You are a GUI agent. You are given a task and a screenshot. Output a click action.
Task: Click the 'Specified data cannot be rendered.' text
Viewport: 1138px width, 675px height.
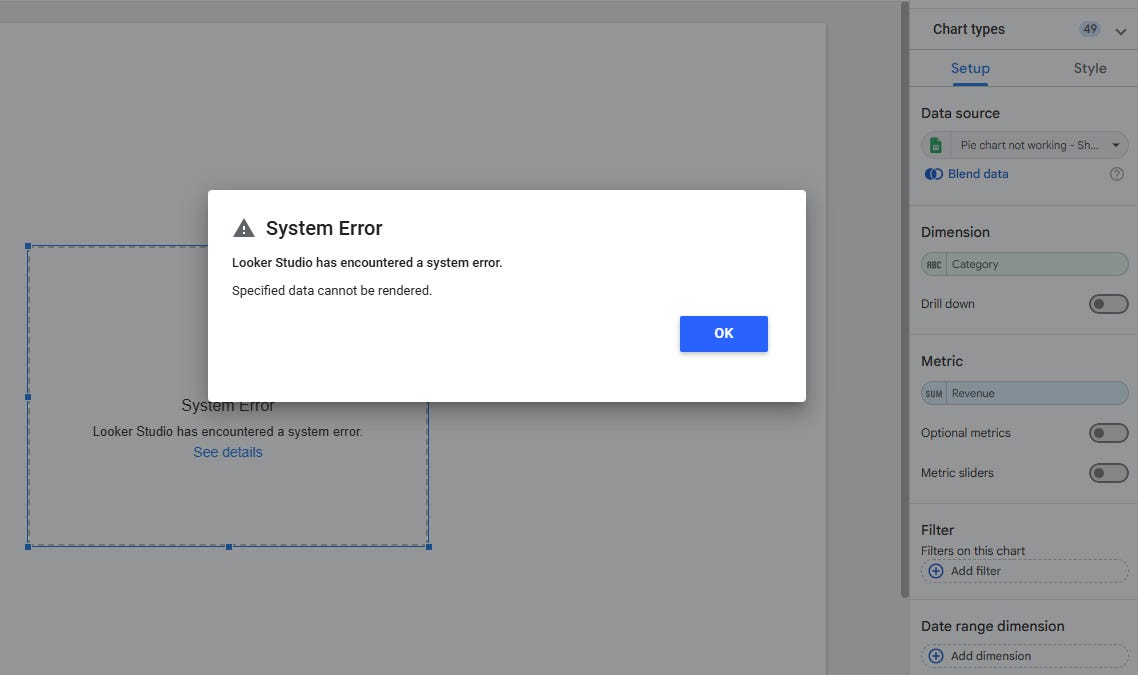tap(332, 290)
